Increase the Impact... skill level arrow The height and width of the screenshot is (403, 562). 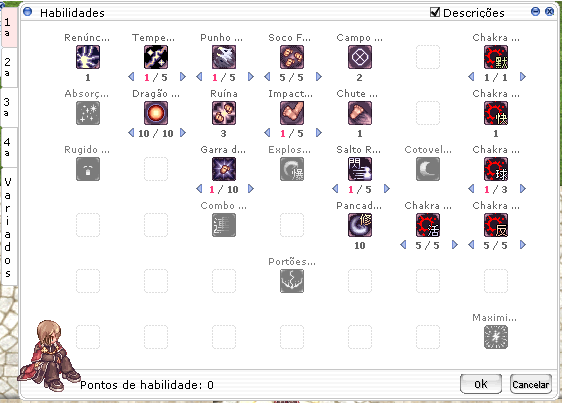[319, 133]
